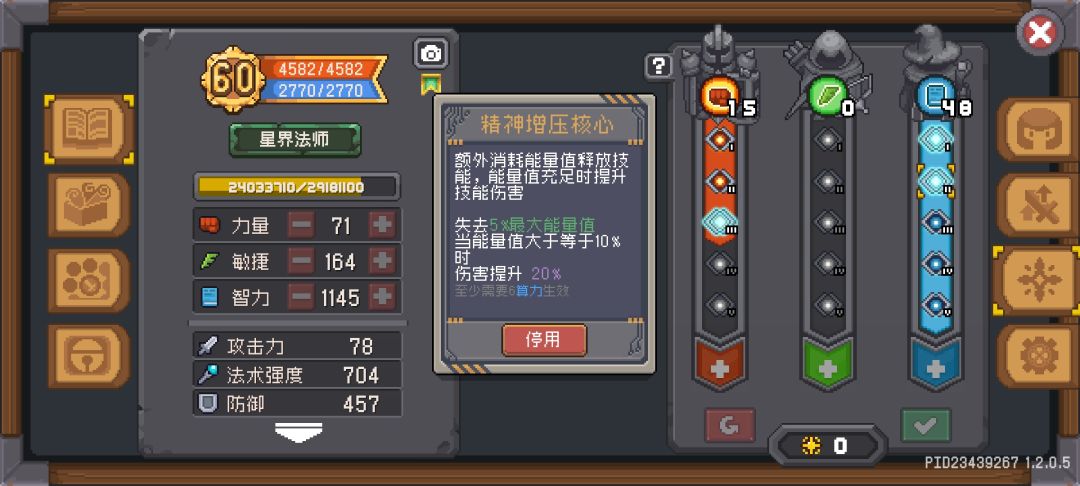This screenshot has height=486, width=1080.
Task: Select the crossed swords upgrade icon
Action: tap(1039, 205)
